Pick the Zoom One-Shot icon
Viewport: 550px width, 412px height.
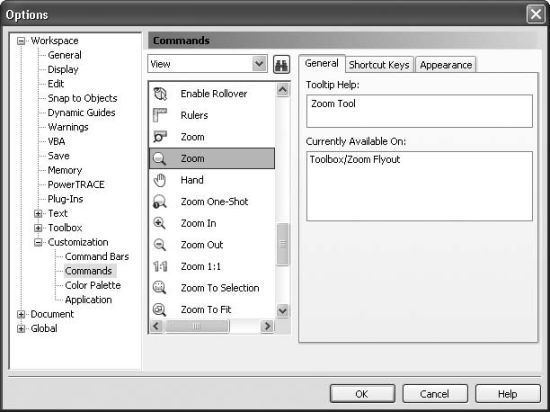point(160,202)
